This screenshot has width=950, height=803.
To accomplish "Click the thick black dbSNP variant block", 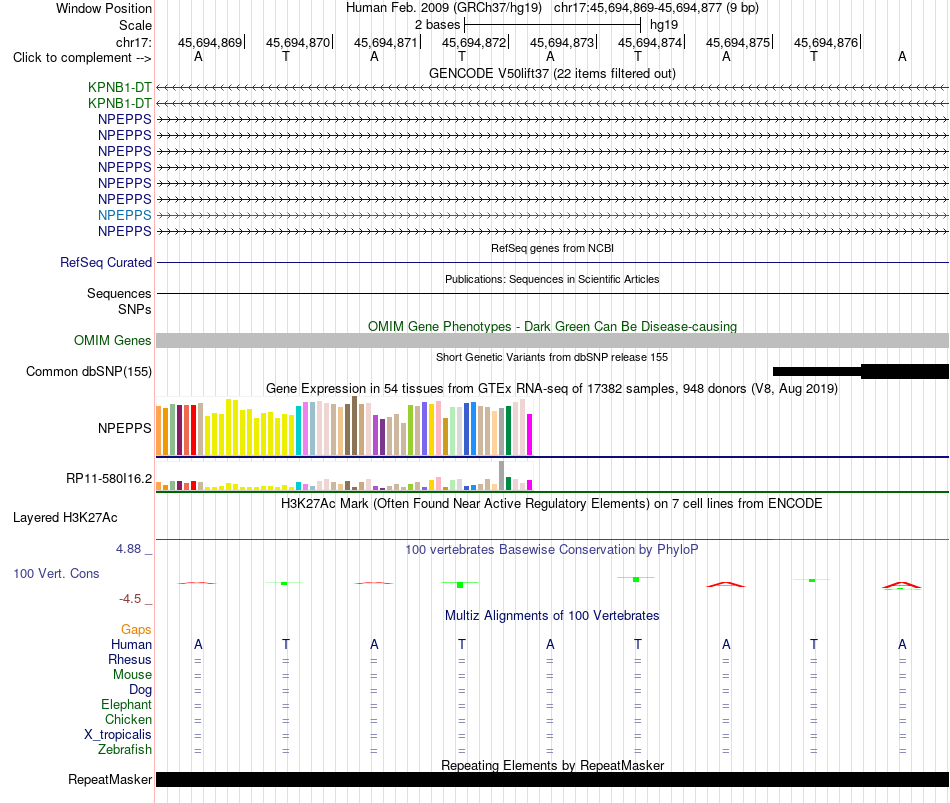I will pos(905,372).
